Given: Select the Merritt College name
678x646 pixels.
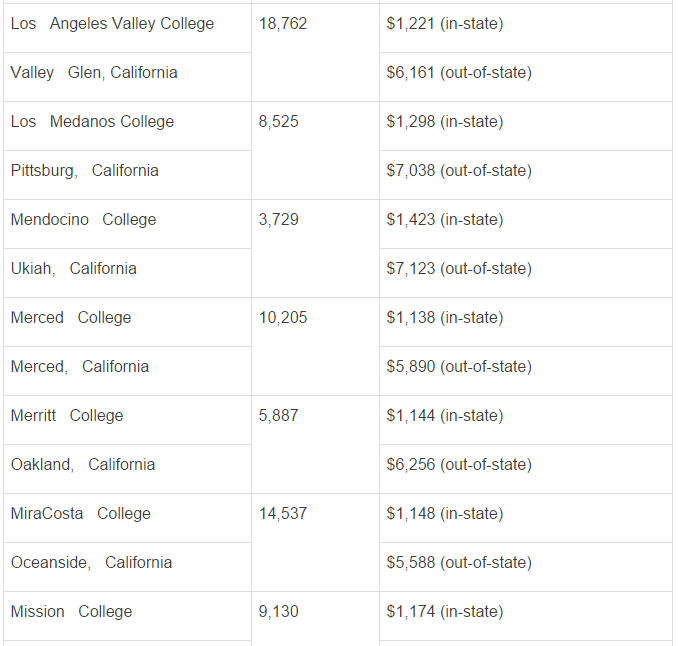Looking at the screenshot, I should (67, 416).
